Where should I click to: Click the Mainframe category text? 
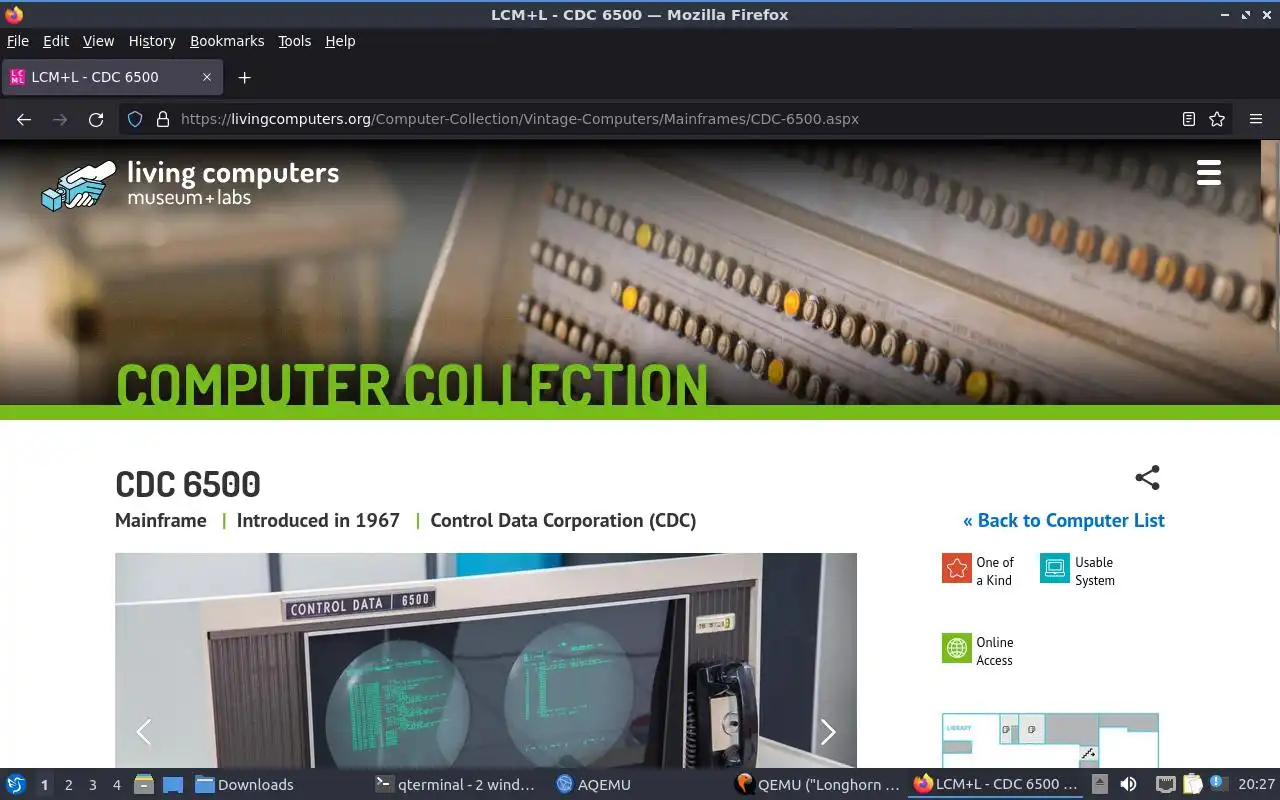pos(161,520)
